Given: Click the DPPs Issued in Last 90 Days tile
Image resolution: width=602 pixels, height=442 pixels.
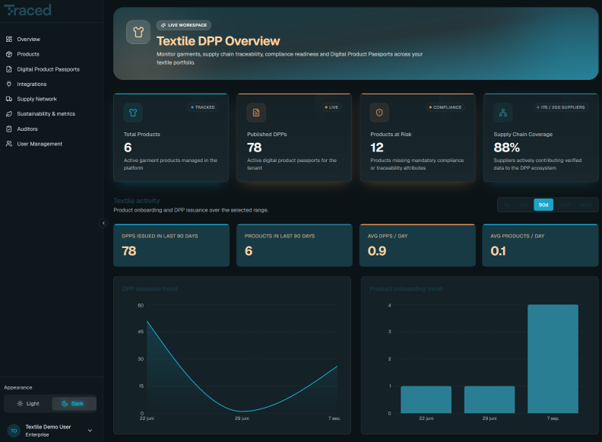Looking at the screenshot, I should (171, 245).
